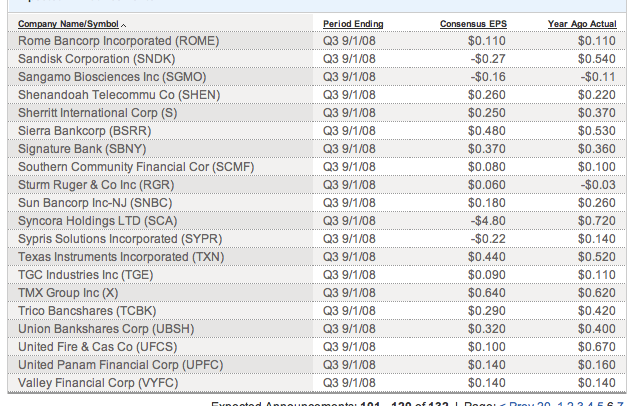Select Trico Bancshares (TCBK) row

[x=90, y=310]
